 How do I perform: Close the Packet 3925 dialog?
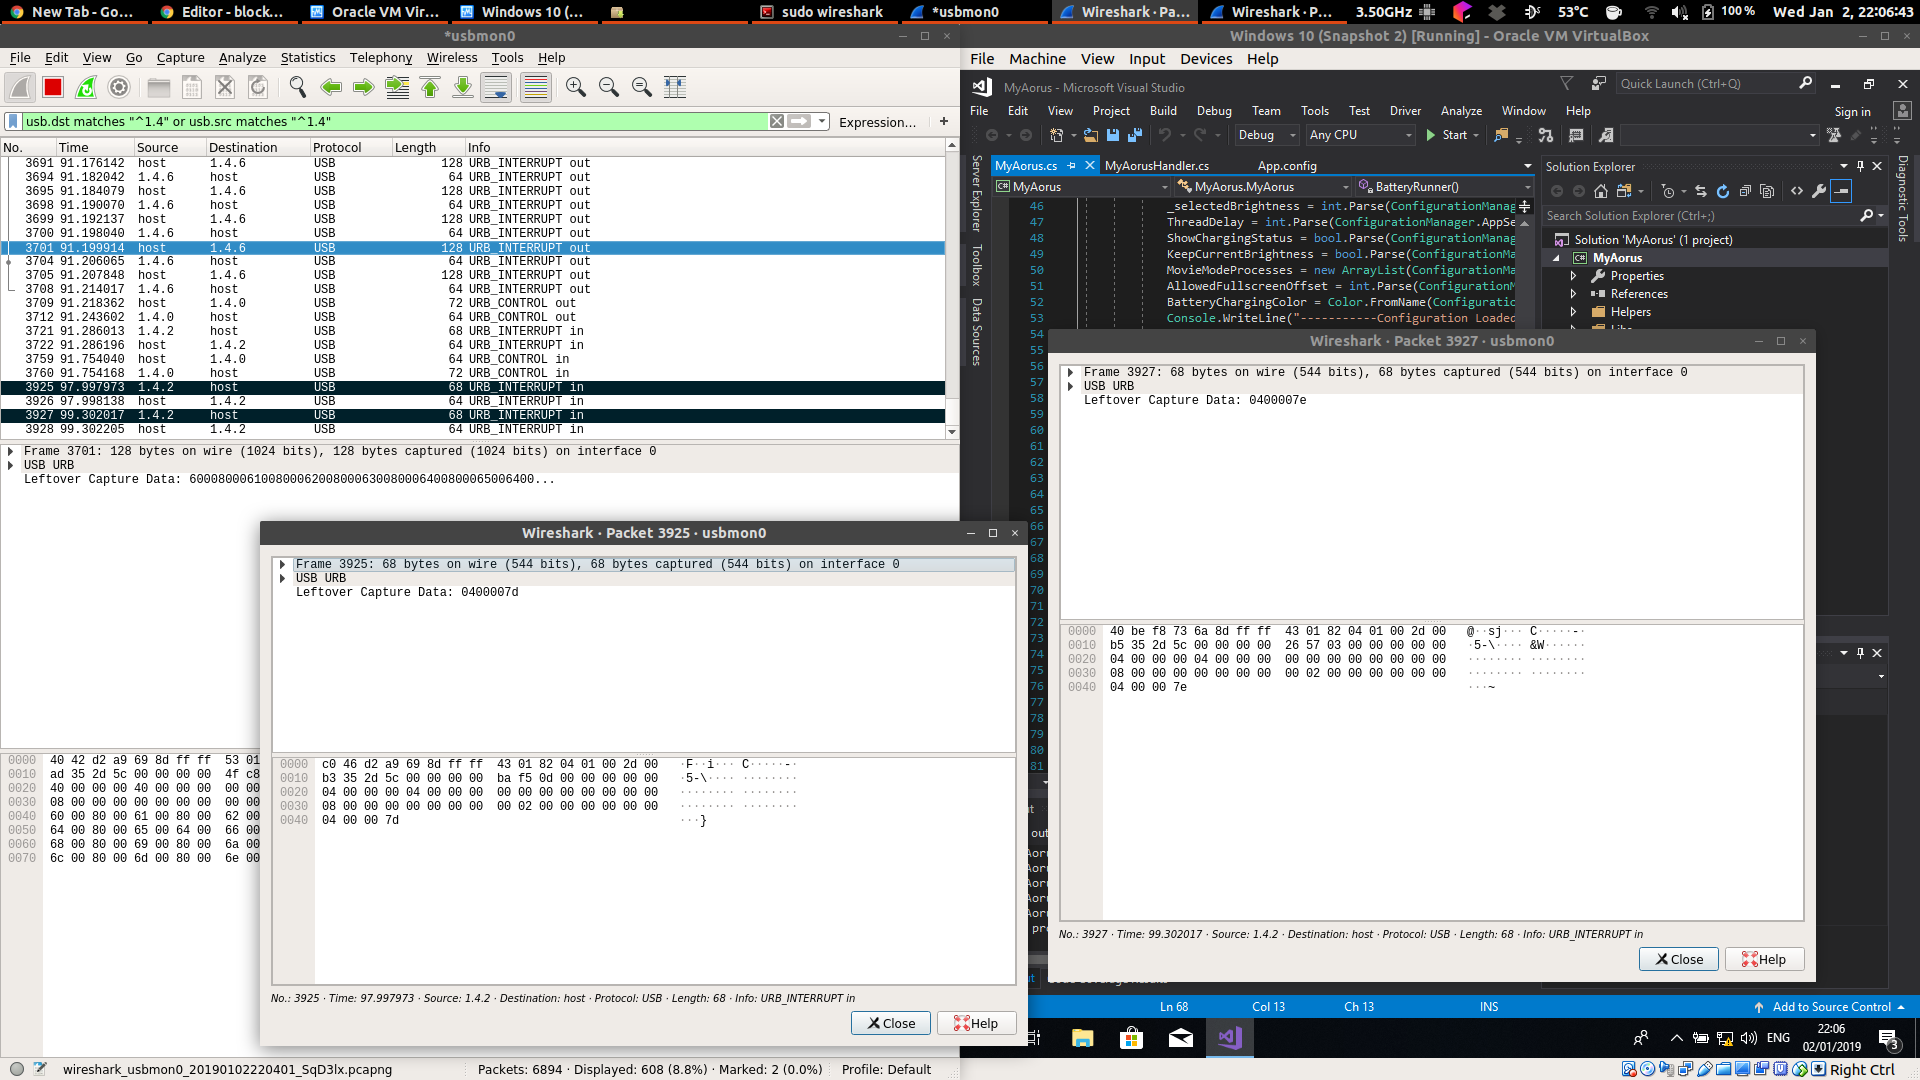pyautogui.click(x=889, y=1022)
